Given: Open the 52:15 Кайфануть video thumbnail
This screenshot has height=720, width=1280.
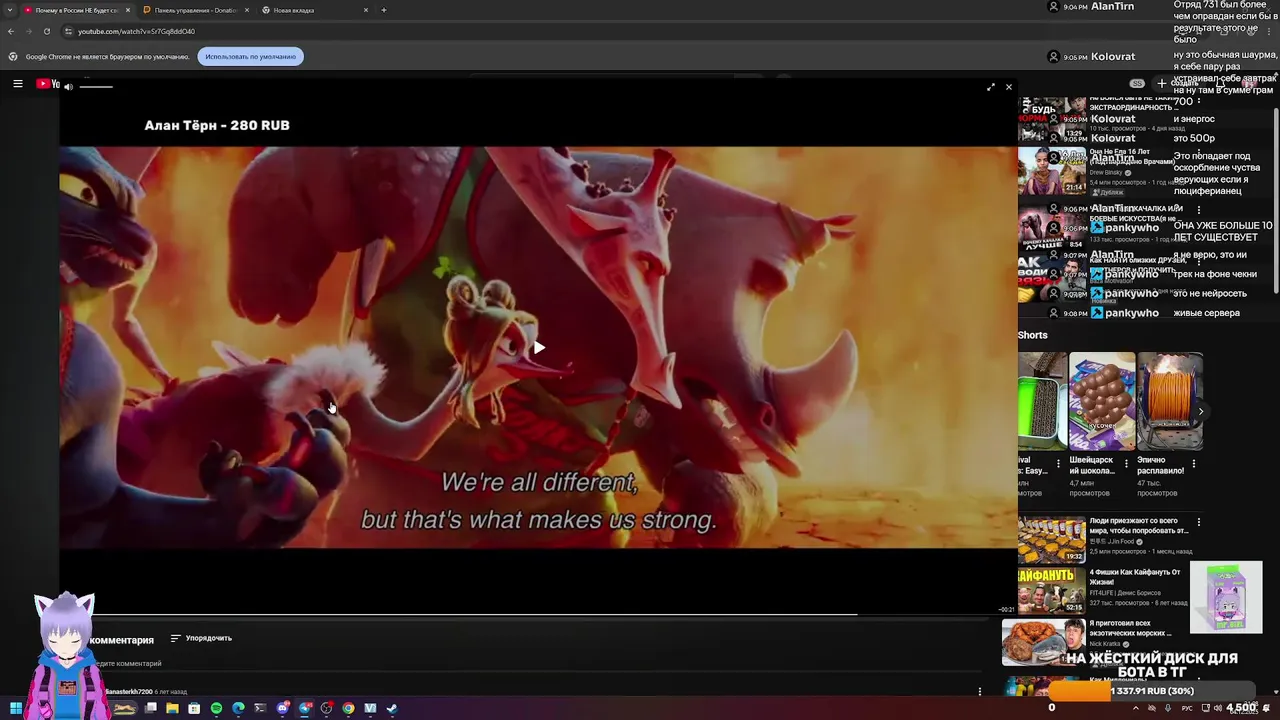Looking at the screenshot, I should point(1051,590).
